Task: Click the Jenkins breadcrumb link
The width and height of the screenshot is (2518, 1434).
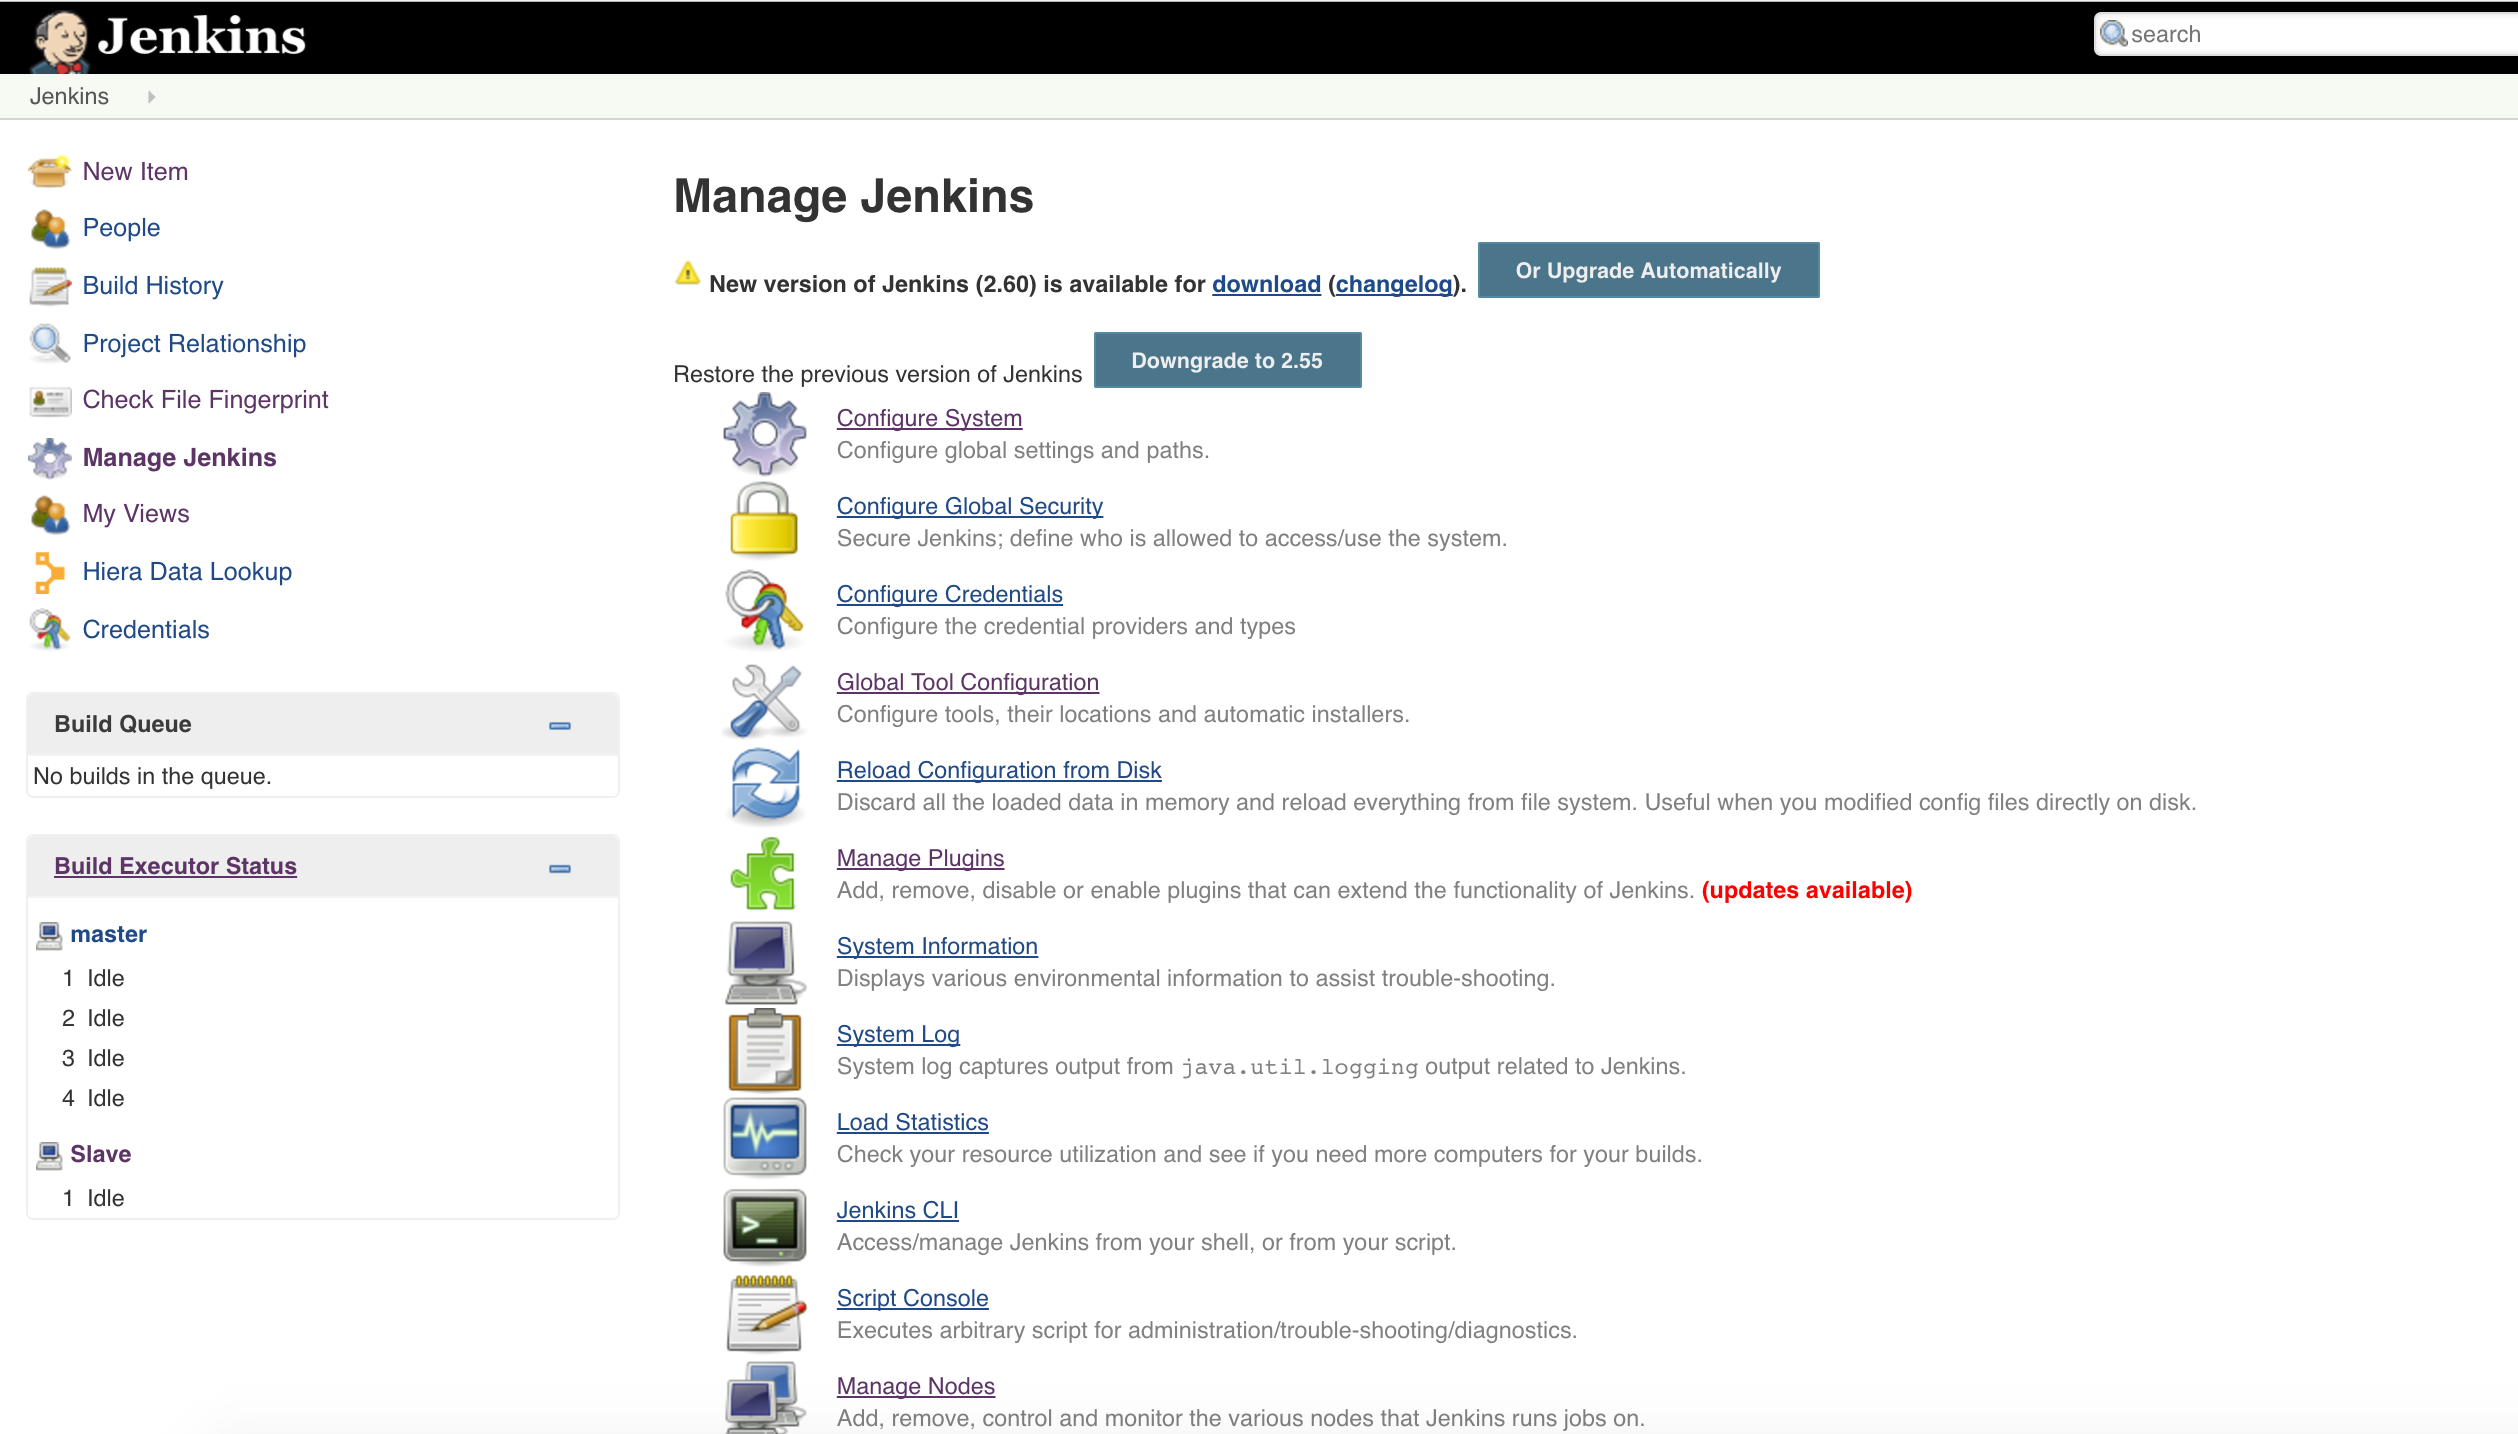Action: [x=69, y=97]
